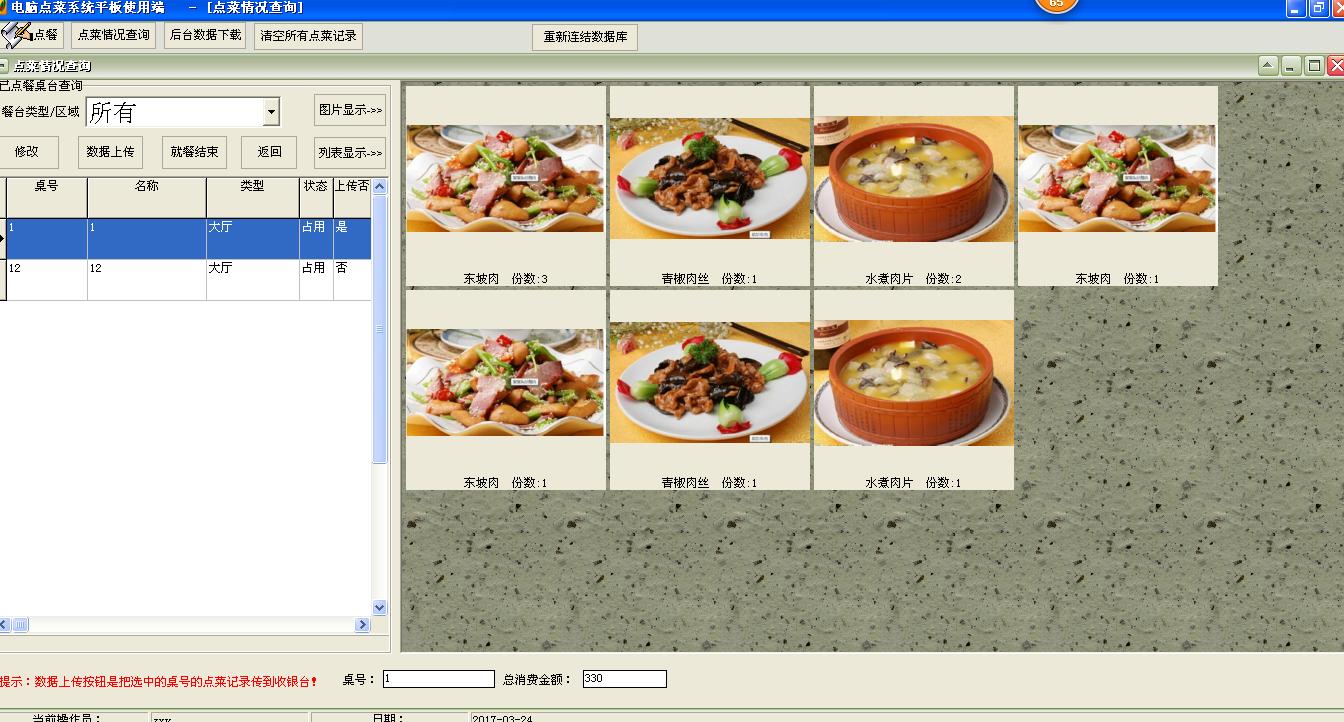
Task: Click 重新连结数据库 button
Action: point(585,37)
